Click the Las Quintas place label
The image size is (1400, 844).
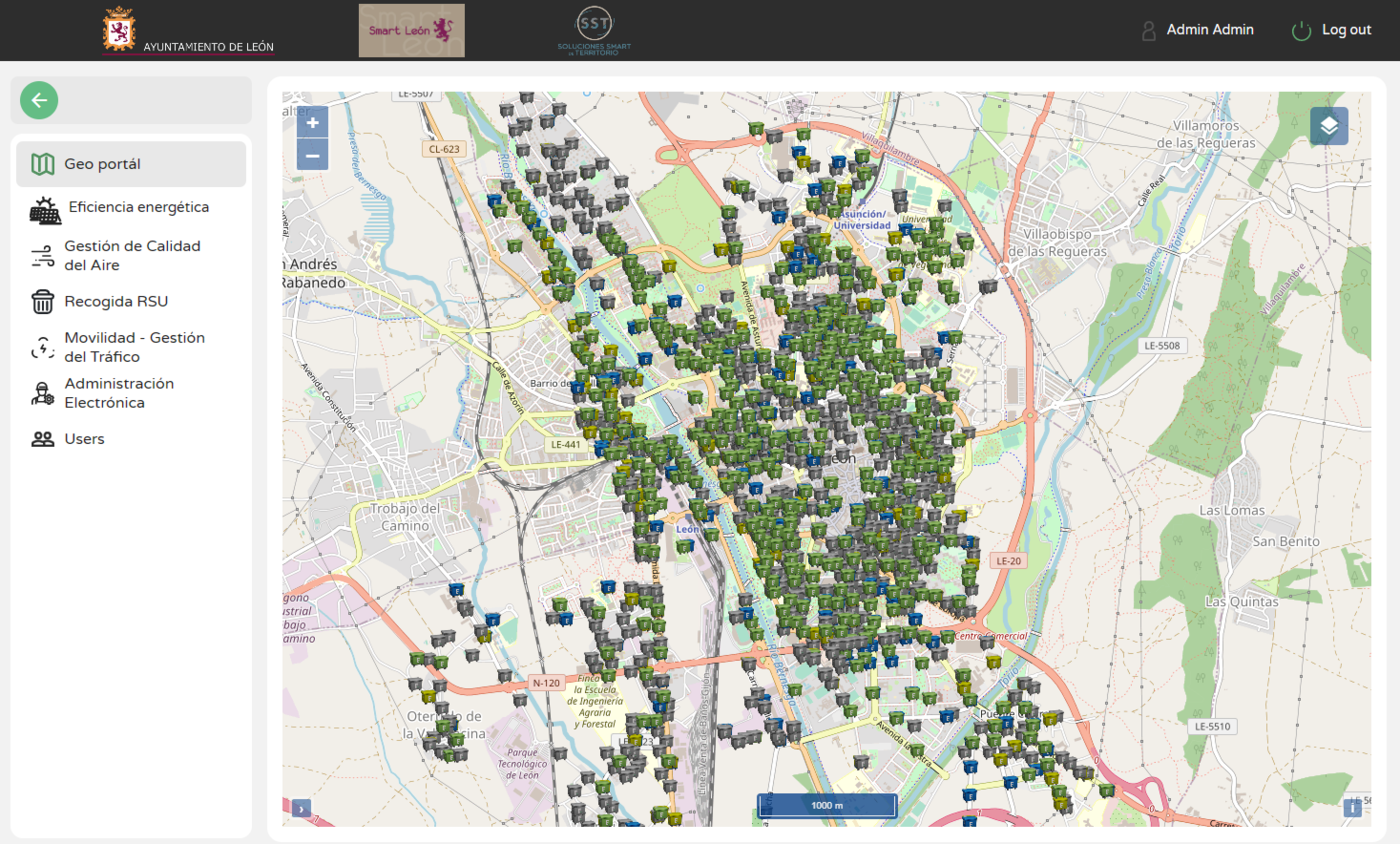(1242, 602)
